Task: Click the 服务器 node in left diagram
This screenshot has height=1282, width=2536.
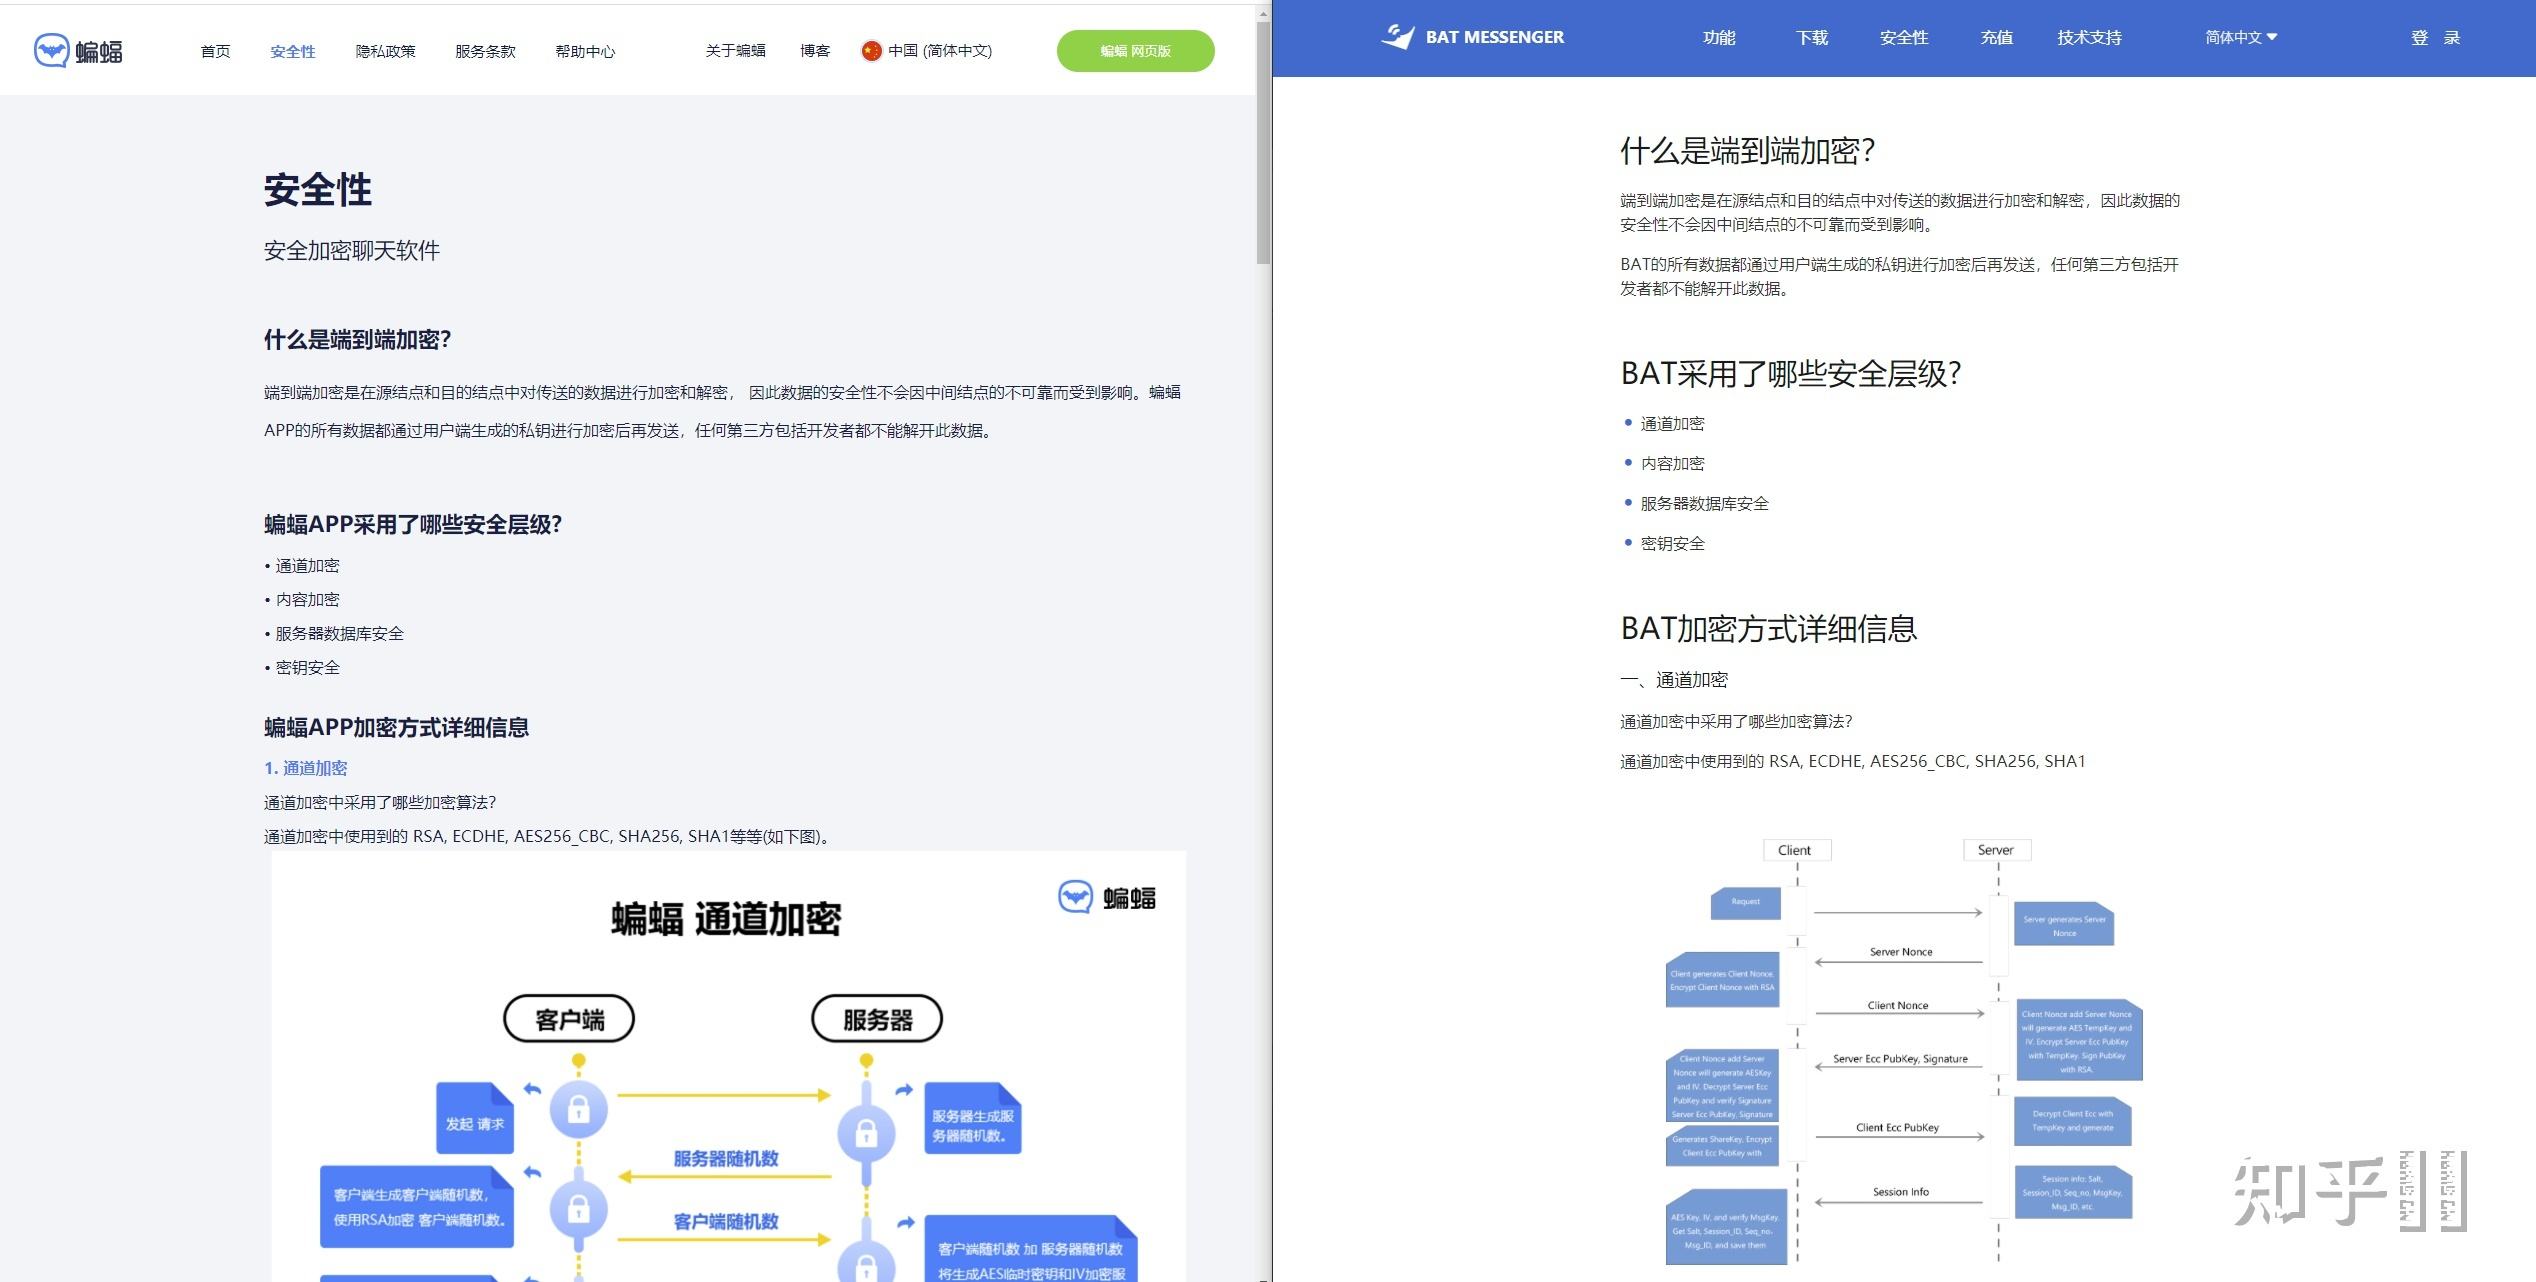Action: point(877,1020)
